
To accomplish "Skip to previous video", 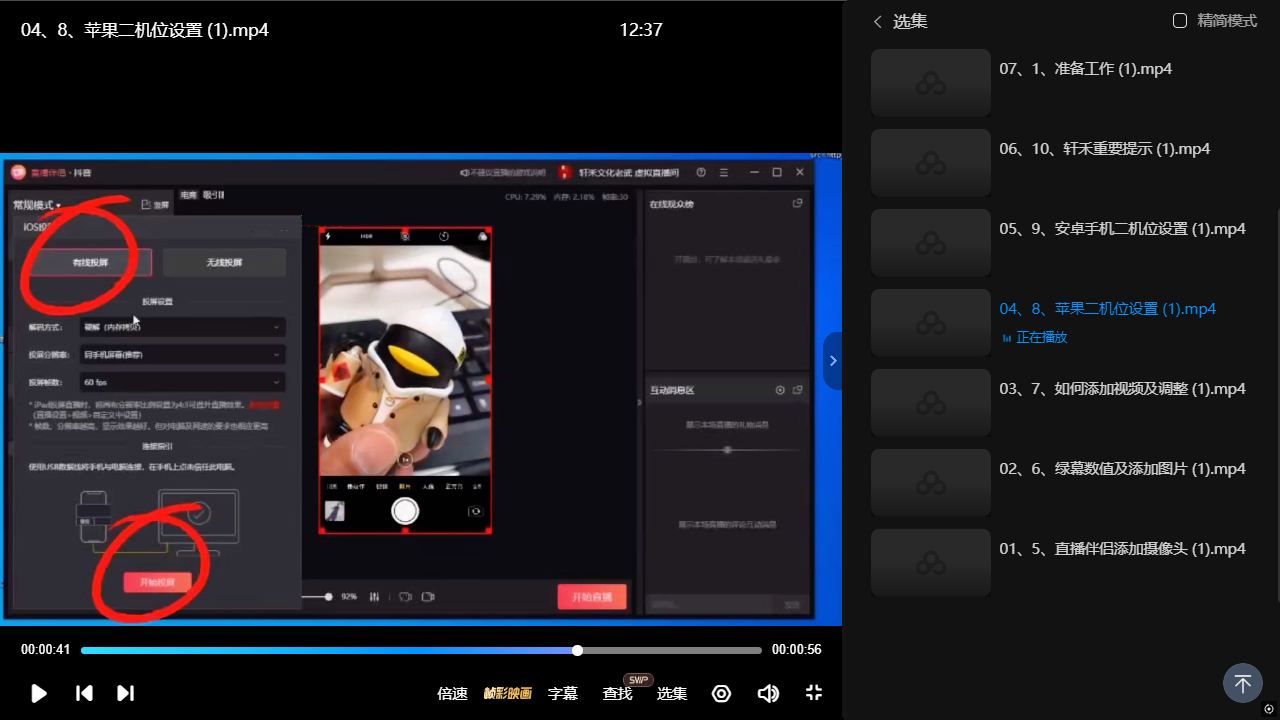I will click(x=85, y=693).
